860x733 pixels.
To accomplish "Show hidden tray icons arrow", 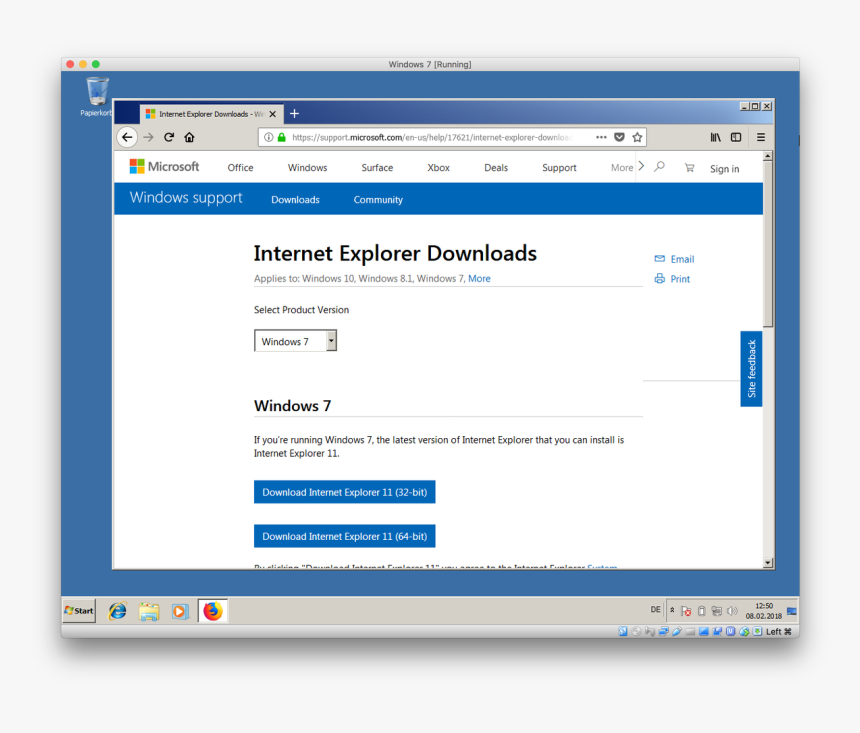I will [x=672, y=610].
